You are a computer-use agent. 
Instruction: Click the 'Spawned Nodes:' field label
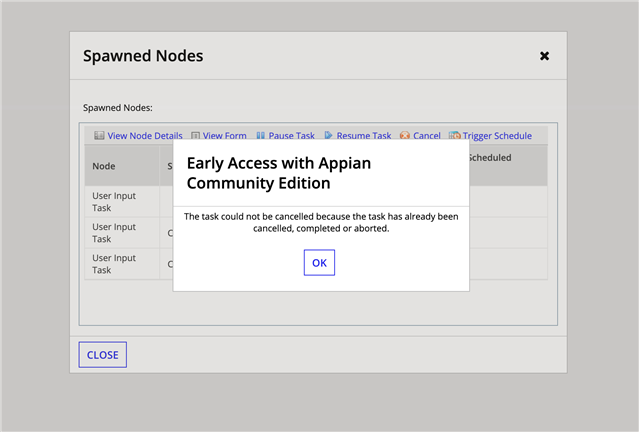[118, 108]
